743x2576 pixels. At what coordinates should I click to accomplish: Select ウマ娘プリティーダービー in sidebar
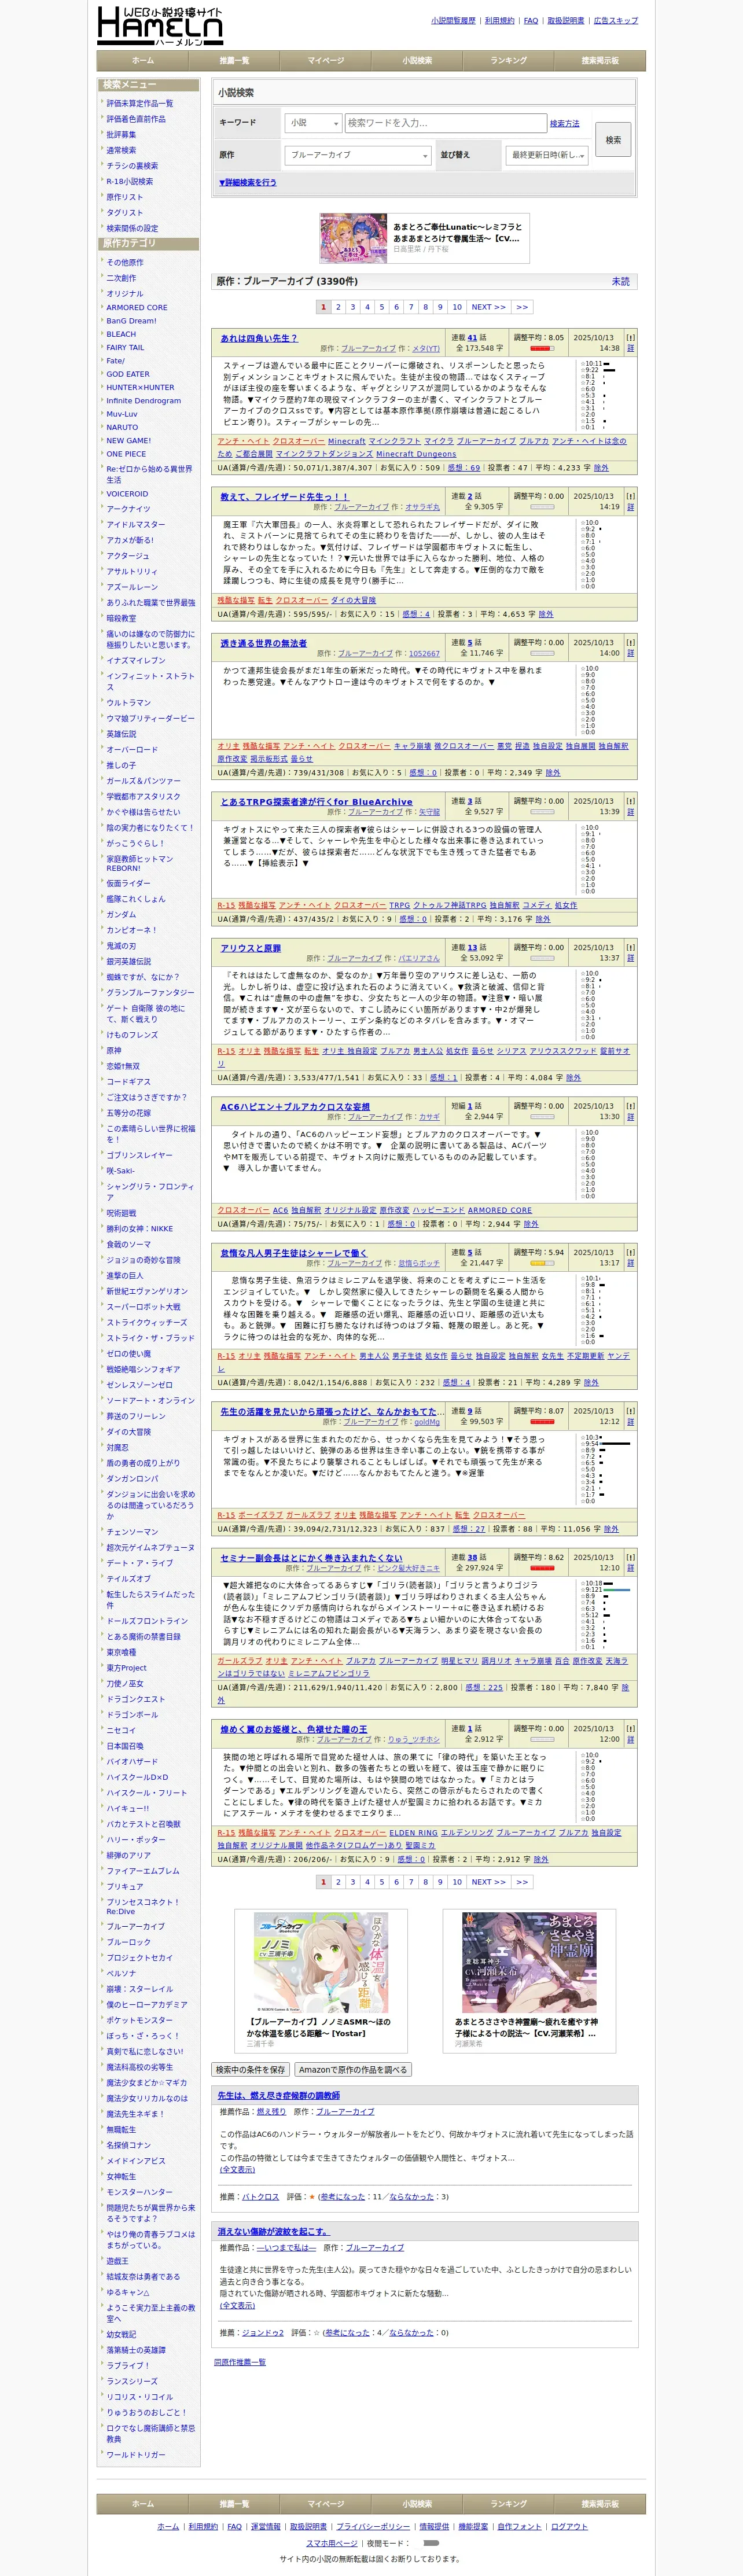coord(151,718)
